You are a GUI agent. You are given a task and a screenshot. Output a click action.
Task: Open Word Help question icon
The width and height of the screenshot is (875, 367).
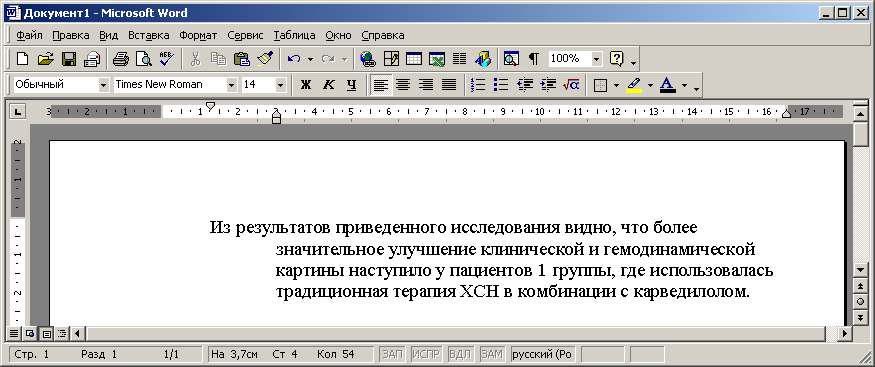(617, 58)
